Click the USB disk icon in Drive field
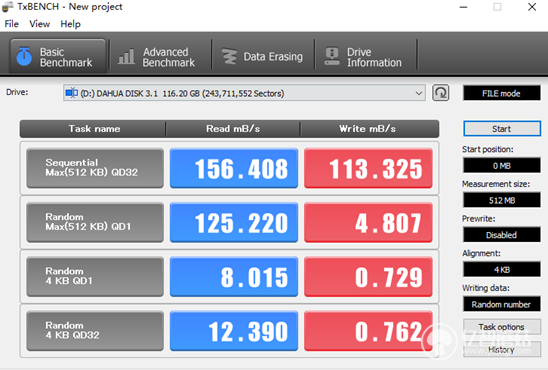 tap(72, 93)
